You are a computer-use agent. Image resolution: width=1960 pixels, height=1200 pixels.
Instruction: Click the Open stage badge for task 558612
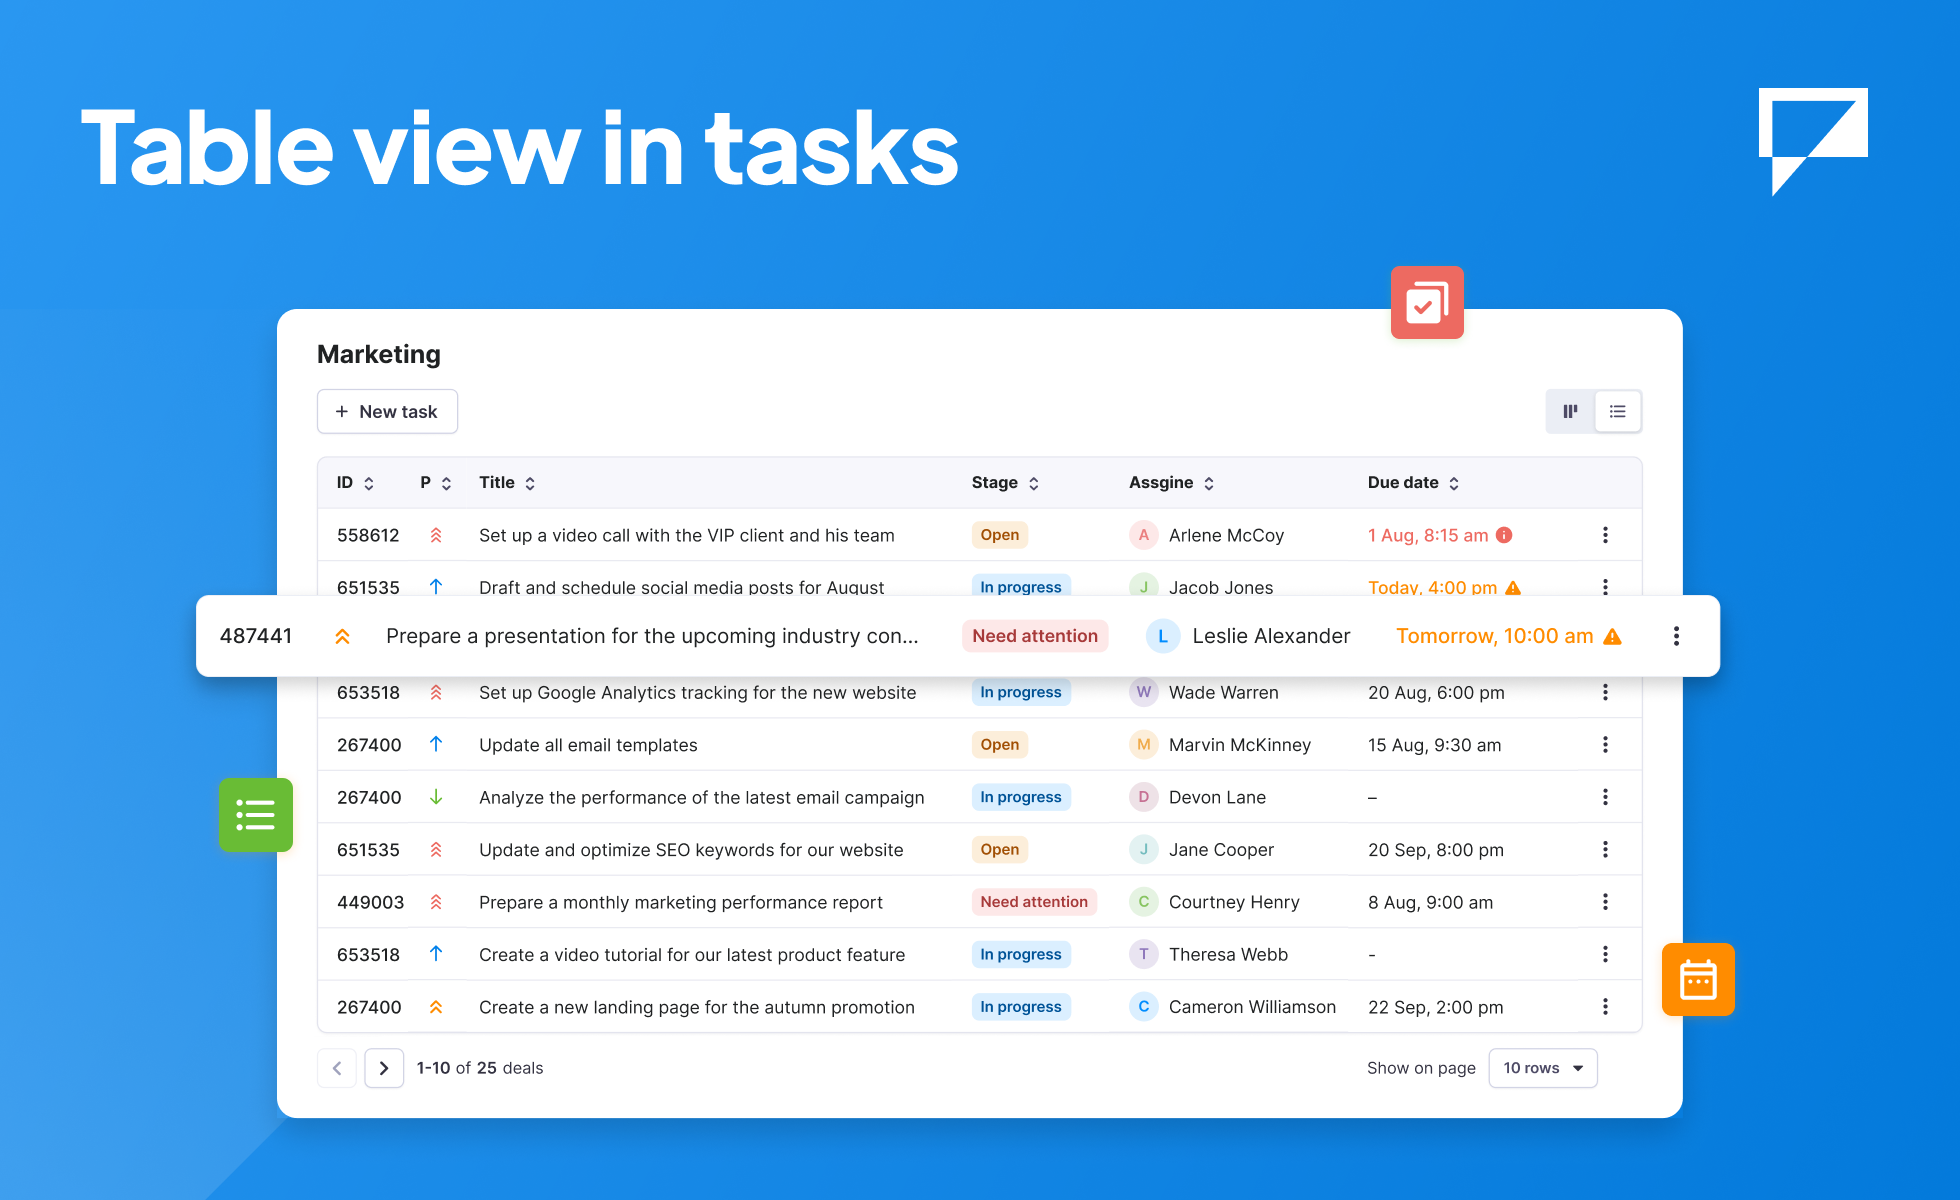point(1000,535)
